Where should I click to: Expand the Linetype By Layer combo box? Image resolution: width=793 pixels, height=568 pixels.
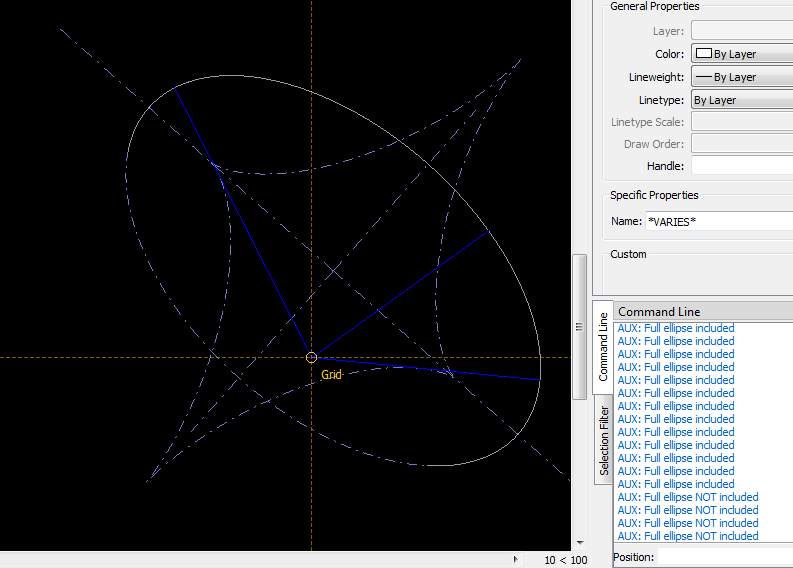click(741, 100)
